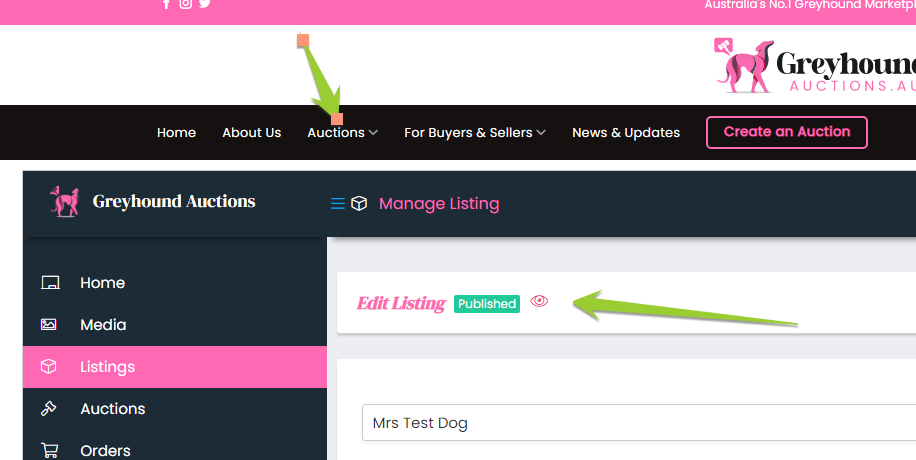Click the cube icon beside Manage Listing
The image size is (916, 460).
[359, 203]
